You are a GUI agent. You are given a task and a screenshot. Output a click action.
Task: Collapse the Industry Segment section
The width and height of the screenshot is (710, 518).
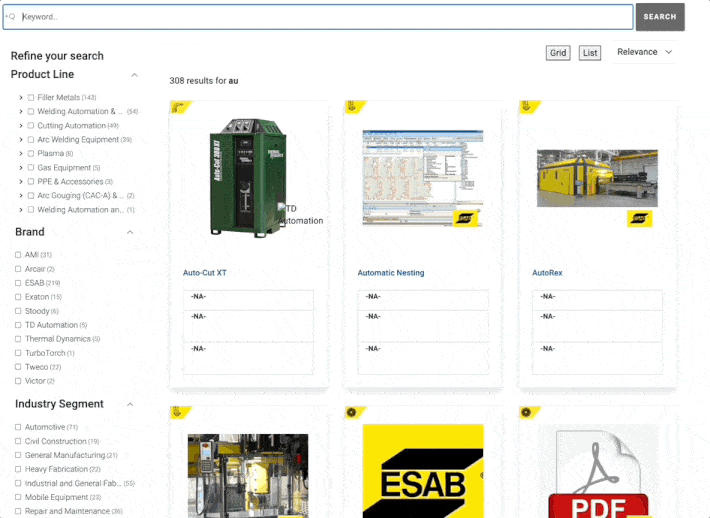[130, 404]
